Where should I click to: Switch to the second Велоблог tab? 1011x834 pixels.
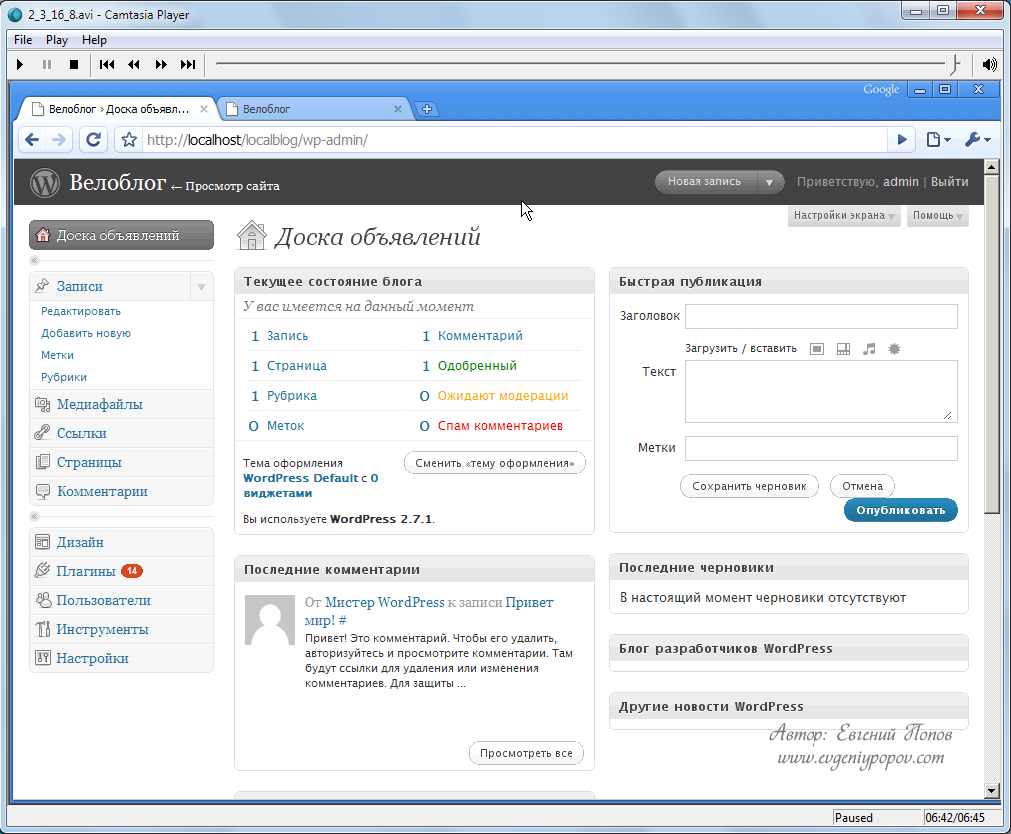tap(309, 109)
